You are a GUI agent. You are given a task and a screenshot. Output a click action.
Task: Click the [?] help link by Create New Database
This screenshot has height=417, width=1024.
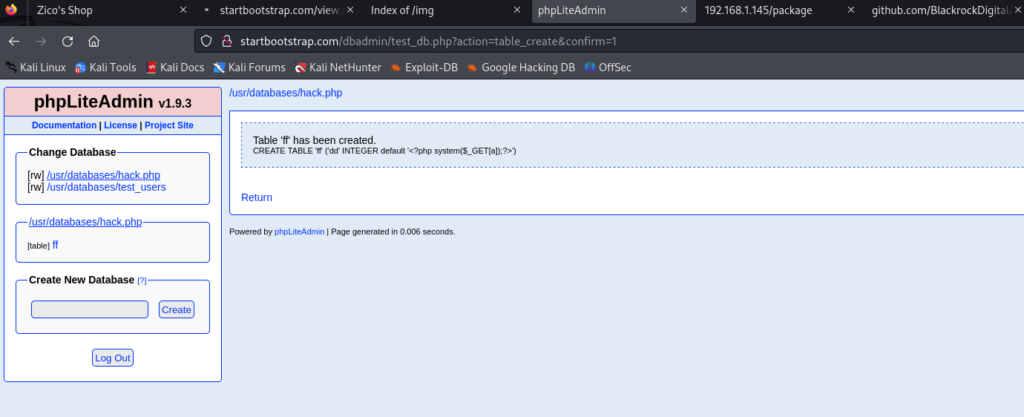tap(142, 281)
